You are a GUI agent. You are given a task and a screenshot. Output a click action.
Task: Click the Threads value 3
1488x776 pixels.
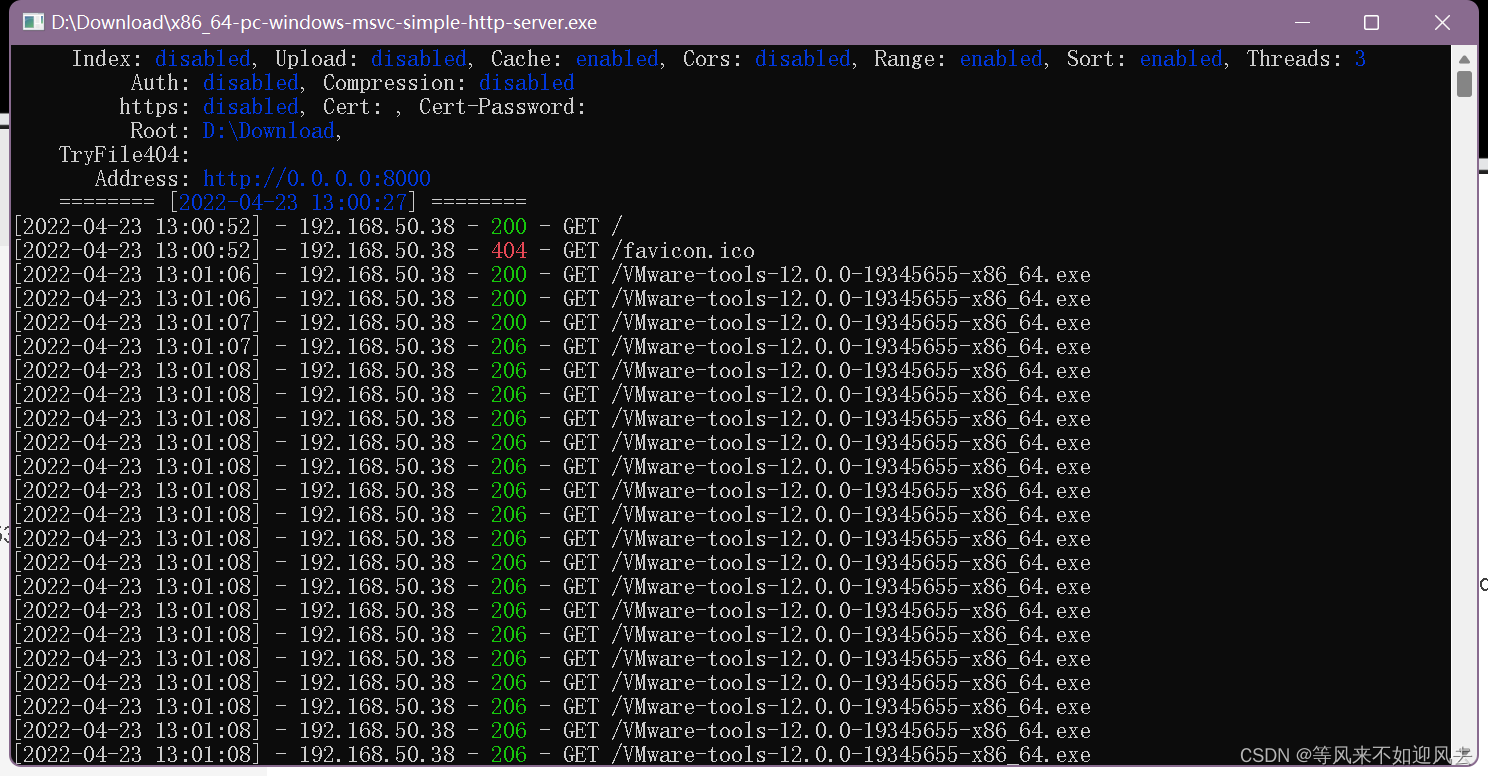pos(1360,59)
